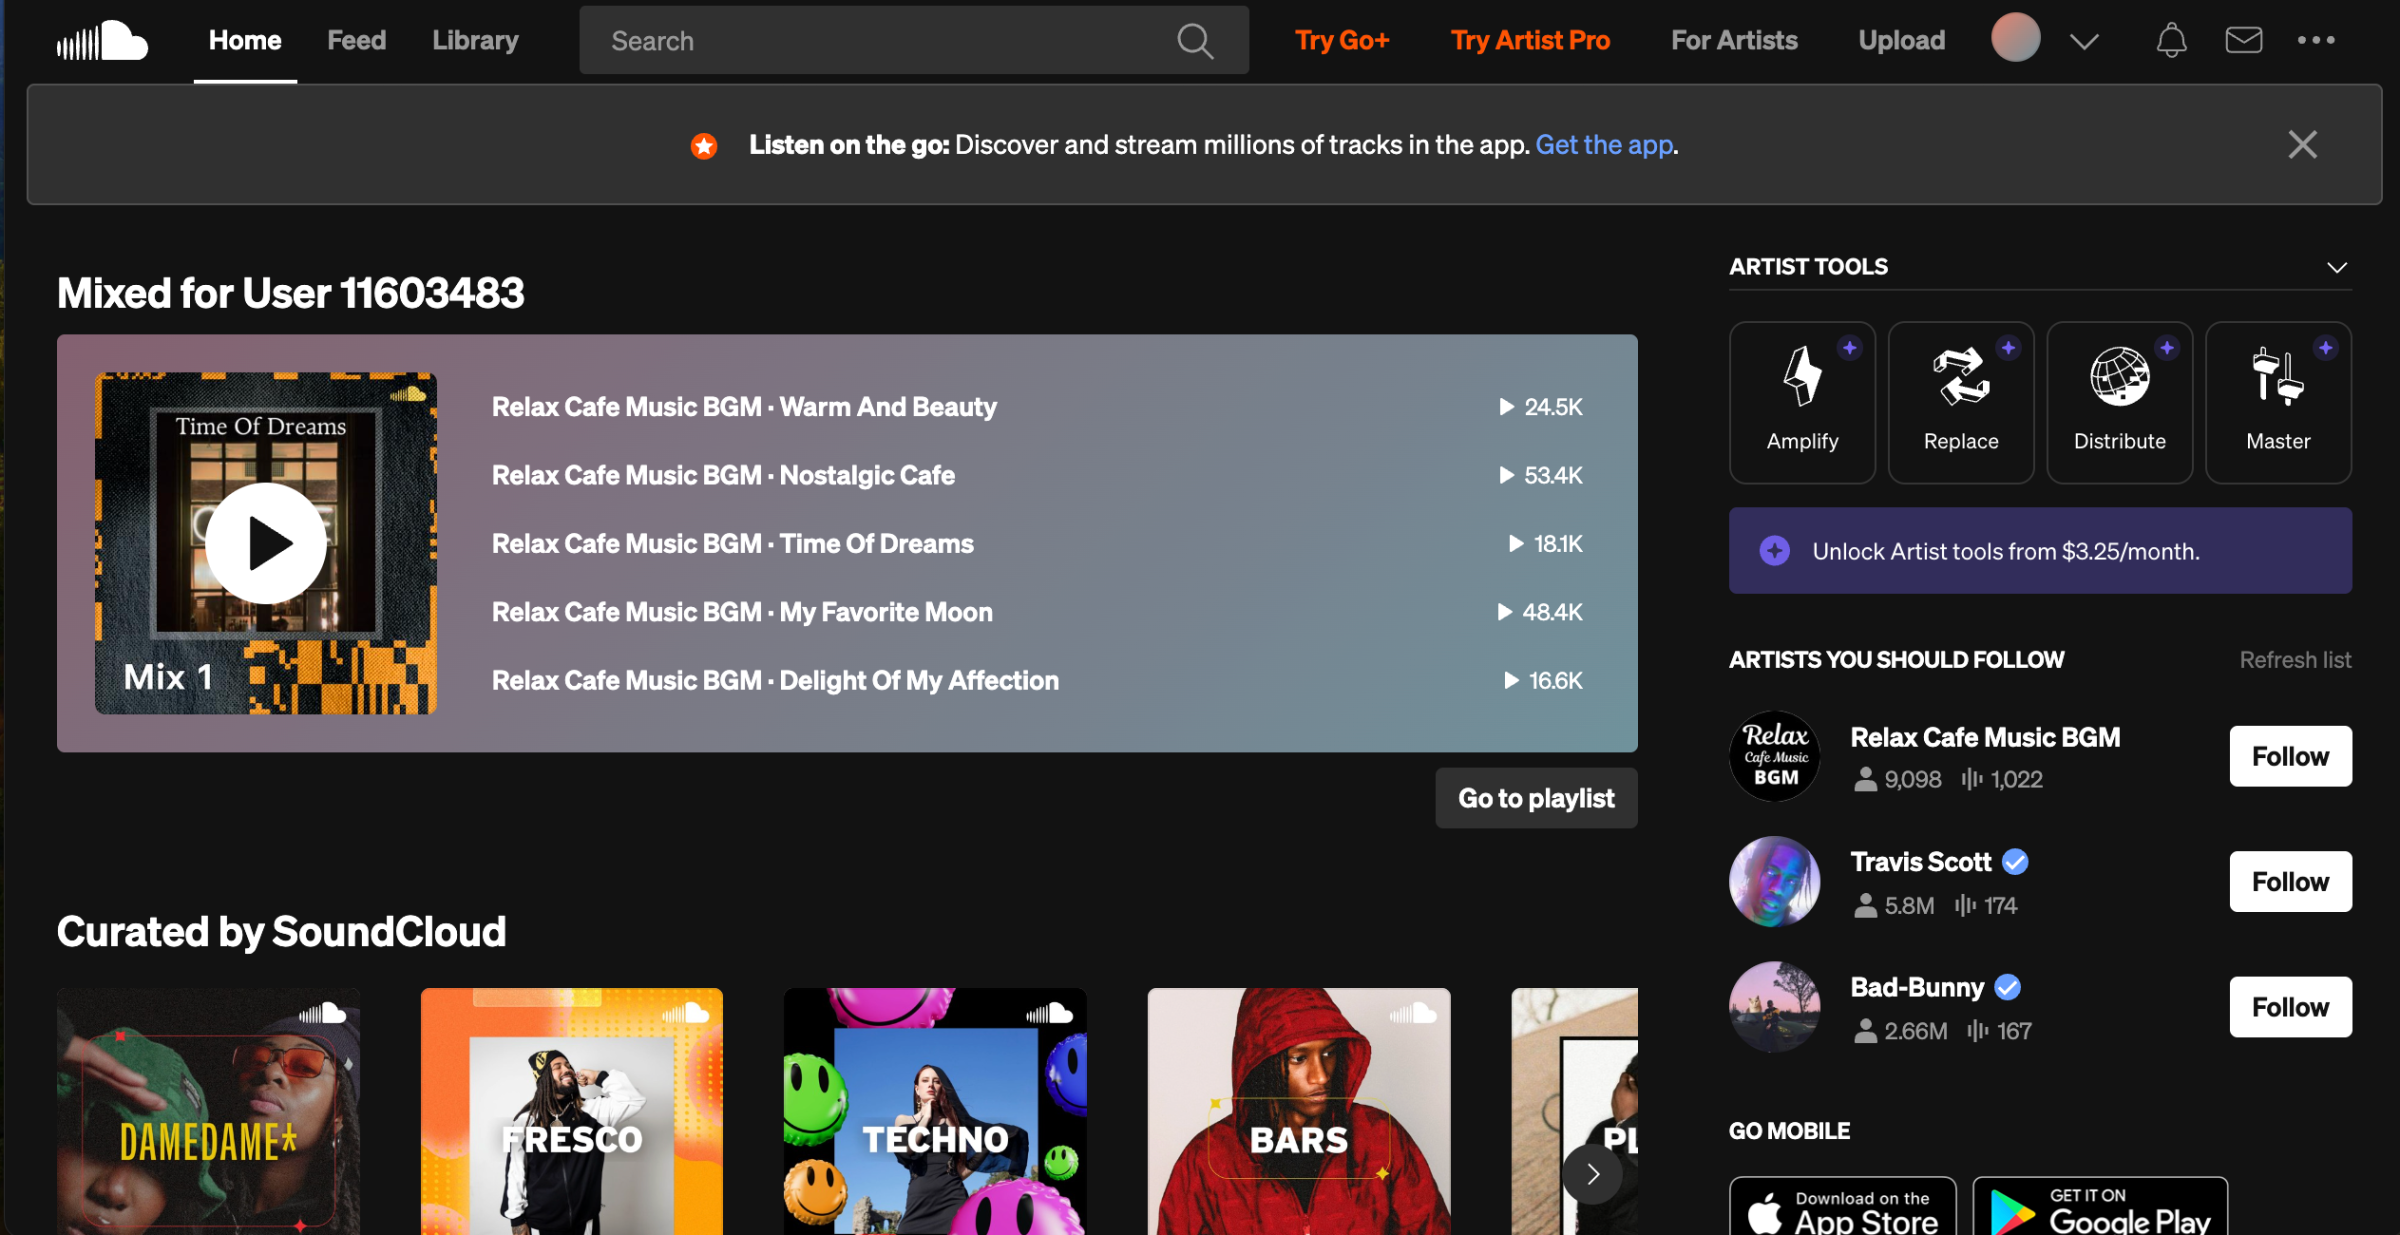Play the Mix 1 playlist

point(265,542)
